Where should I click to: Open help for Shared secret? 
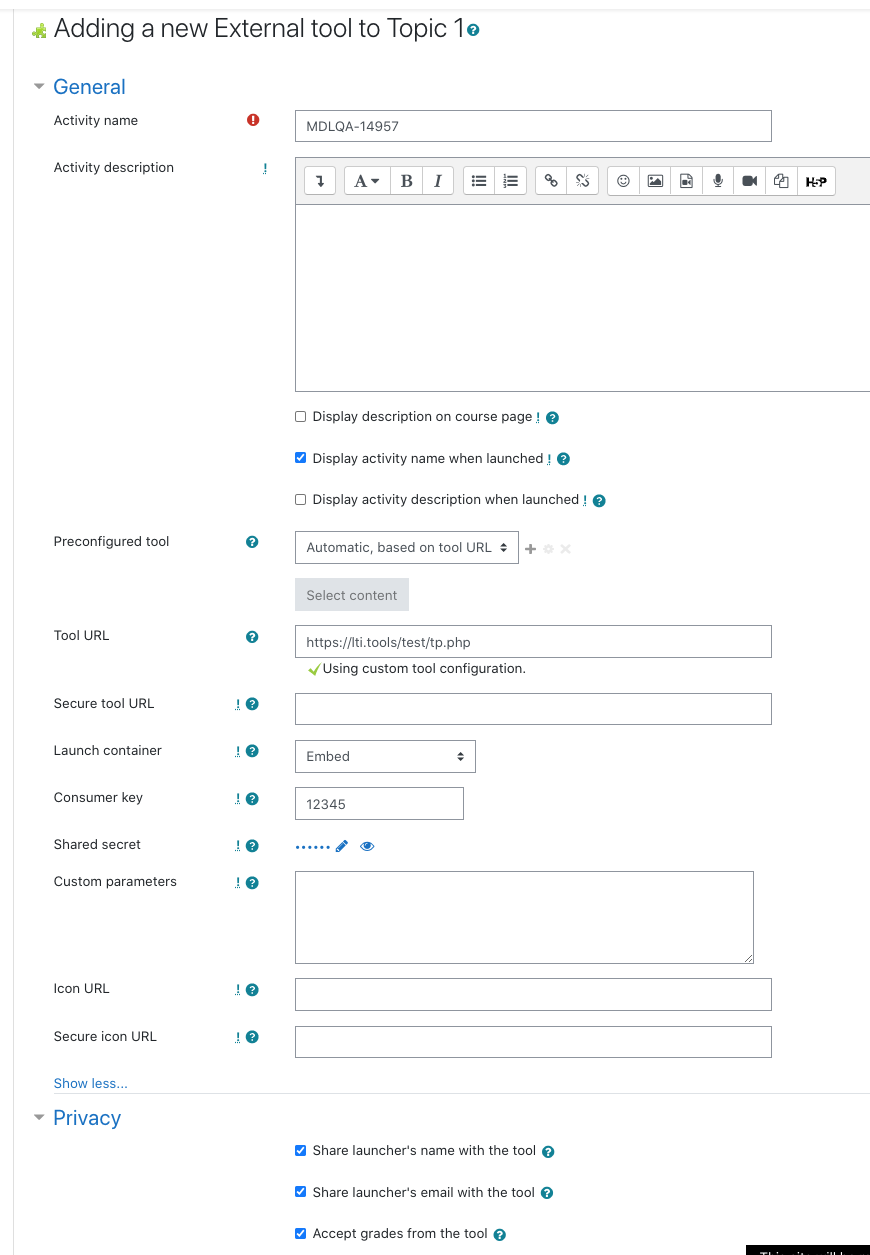point(252,846)
